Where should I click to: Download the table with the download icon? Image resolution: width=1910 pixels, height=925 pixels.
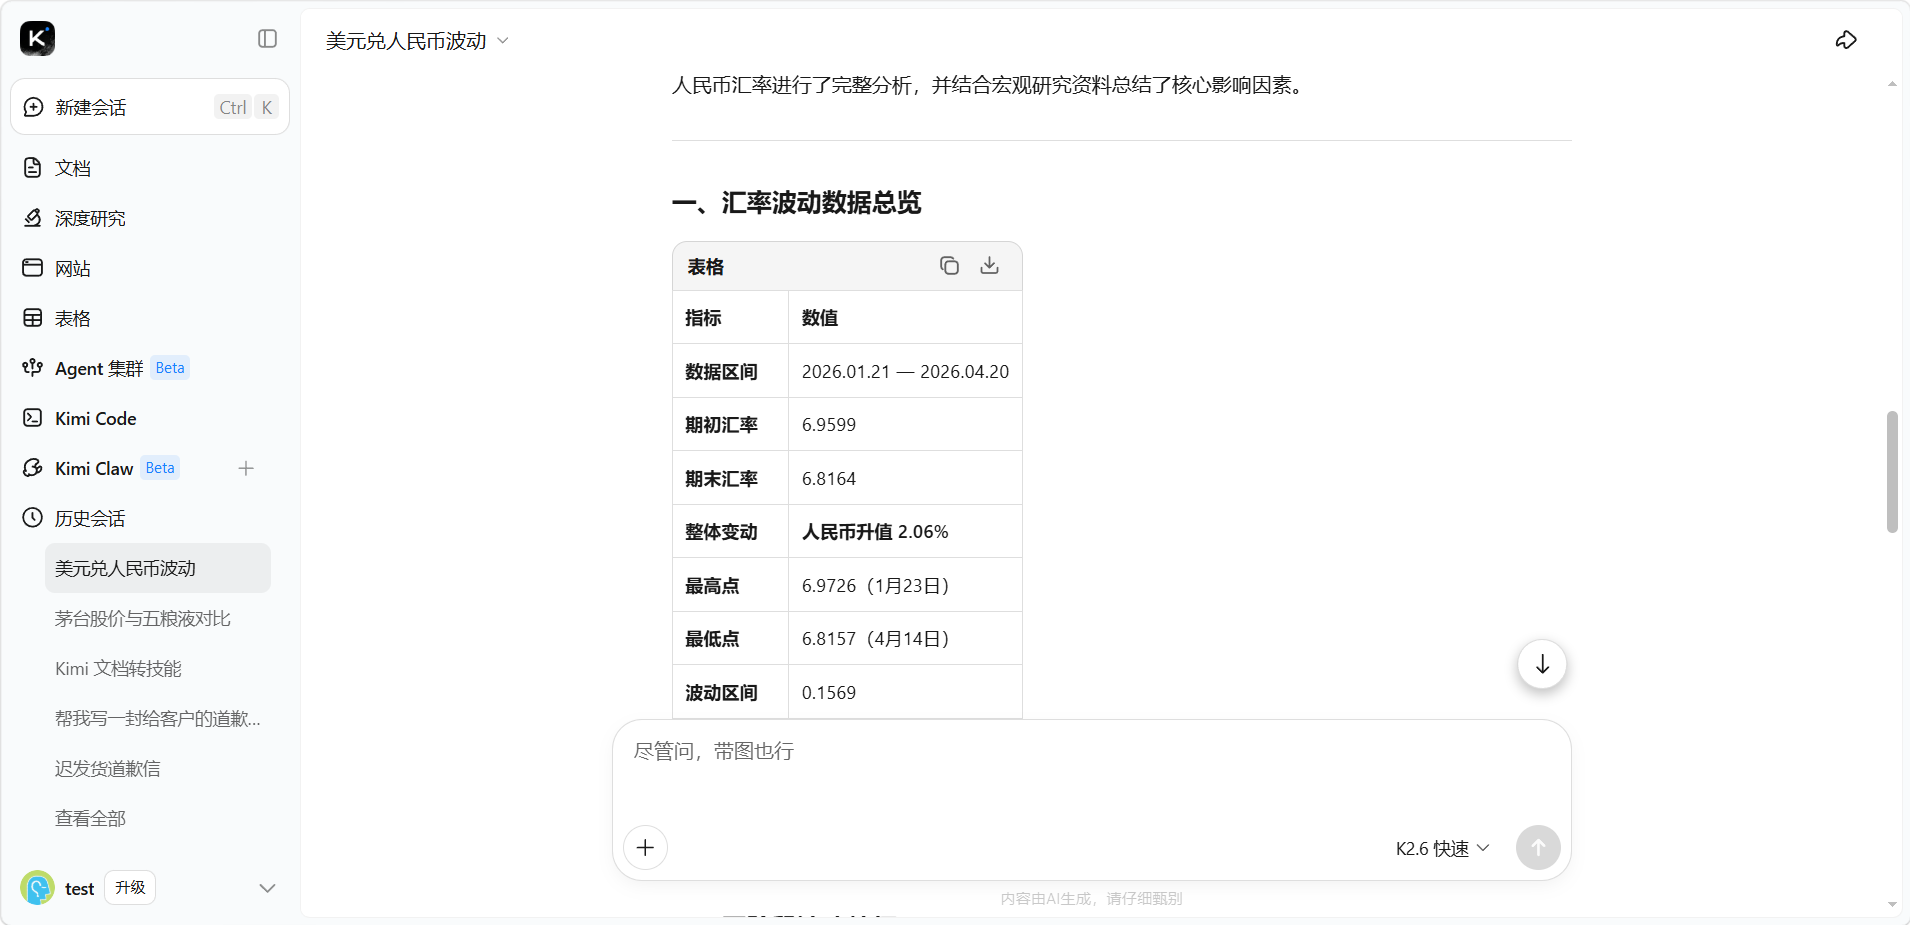(989, 266)
